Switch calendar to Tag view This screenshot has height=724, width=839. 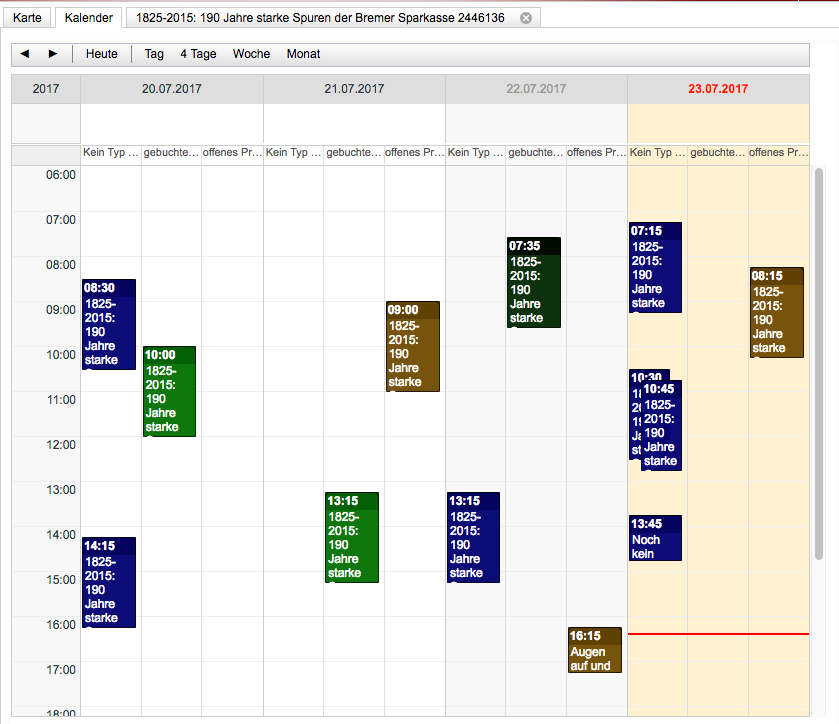point(154,54)
